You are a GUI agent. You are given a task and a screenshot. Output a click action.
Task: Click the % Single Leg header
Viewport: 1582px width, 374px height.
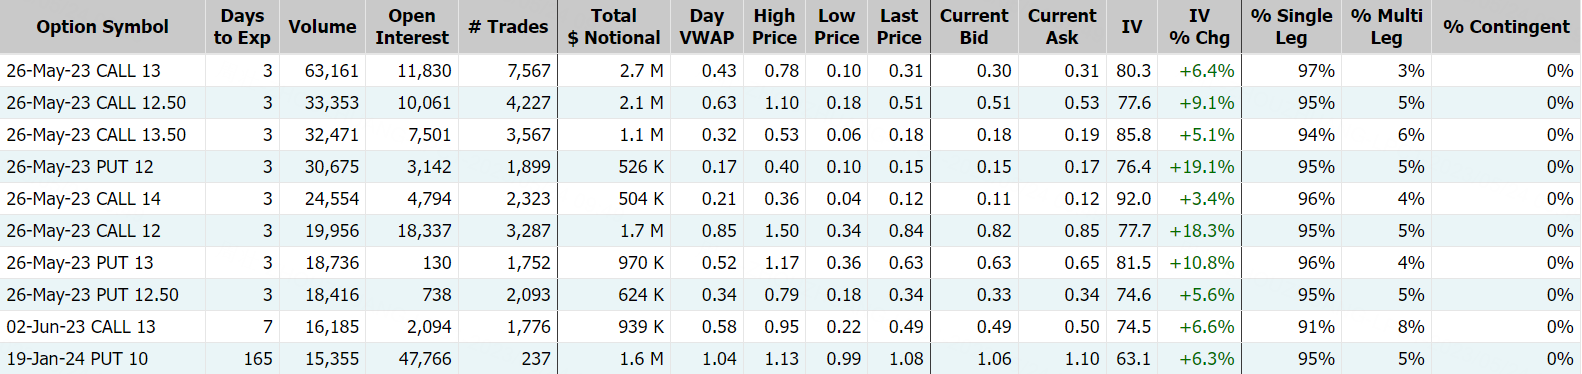click(1291, 27)
